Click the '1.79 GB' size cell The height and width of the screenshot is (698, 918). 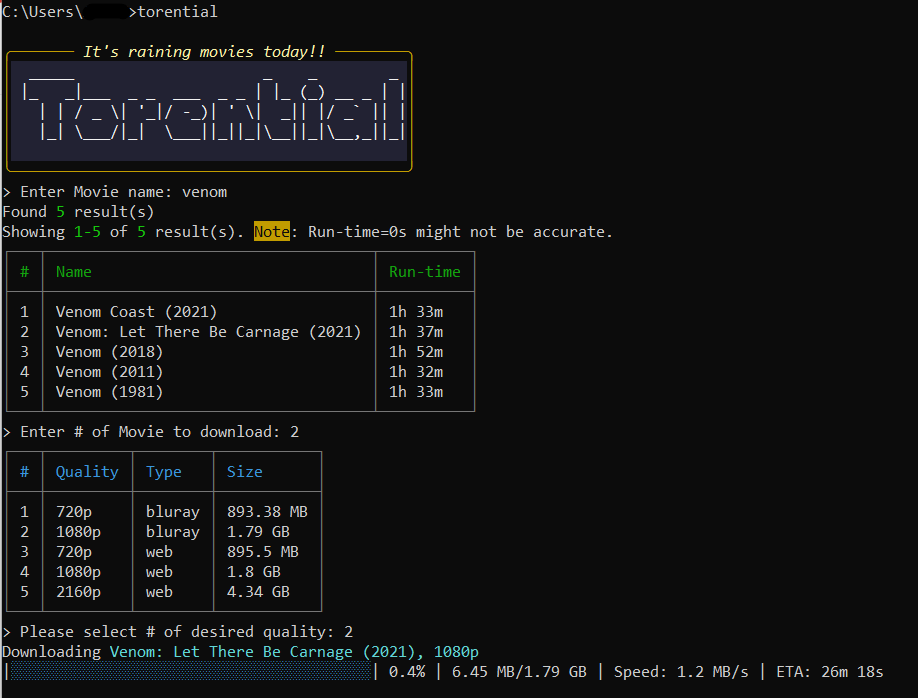click(x=258, y=532)
